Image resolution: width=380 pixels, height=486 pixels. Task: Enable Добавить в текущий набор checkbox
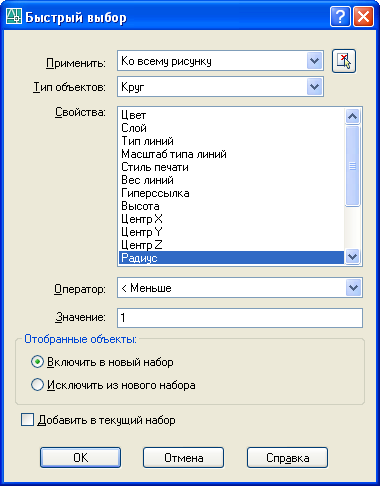27,420
